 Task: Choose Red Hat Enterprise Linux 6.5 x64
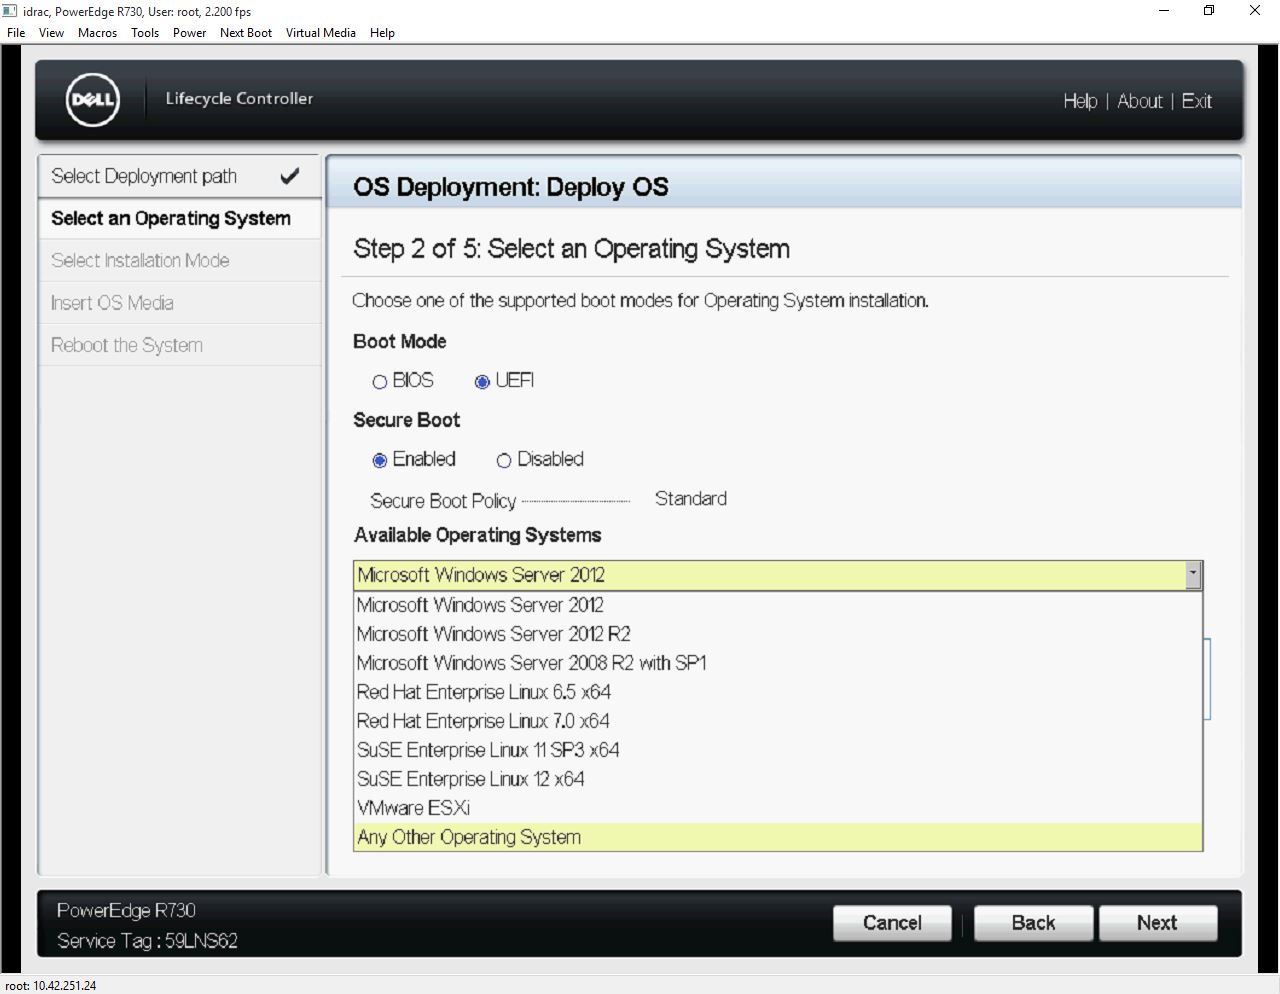pos(778,692)
